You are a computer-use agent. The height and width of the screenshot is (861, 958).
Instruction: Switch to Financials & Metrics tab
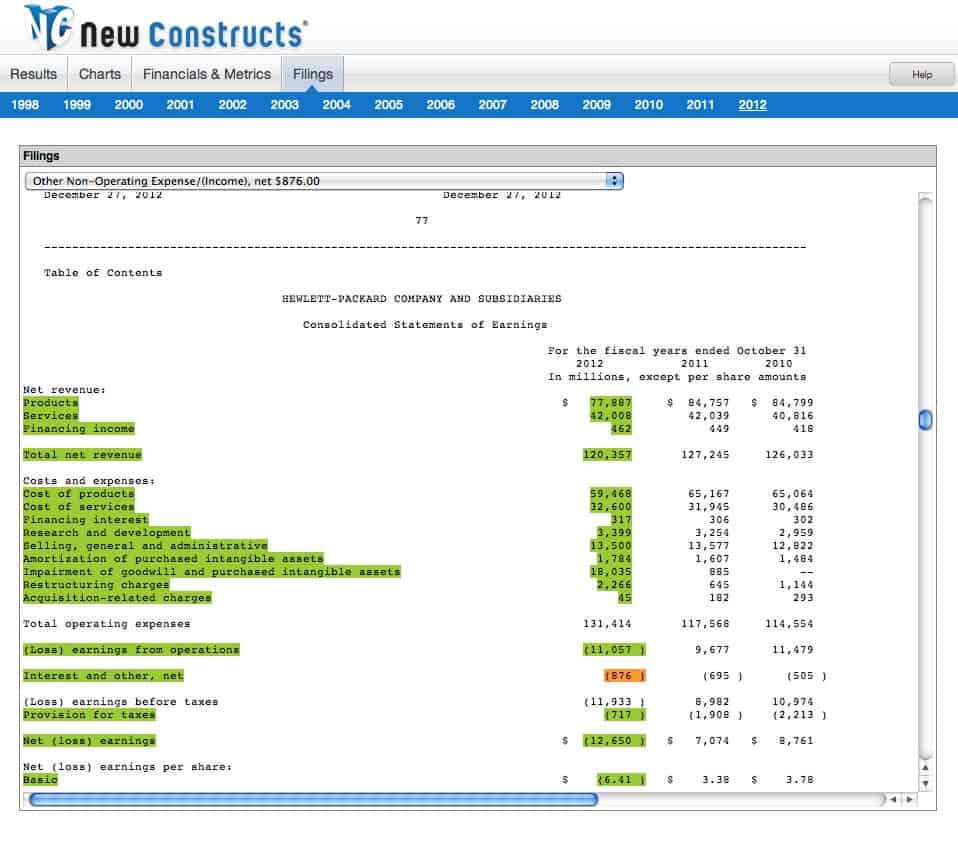coord(207,74)
